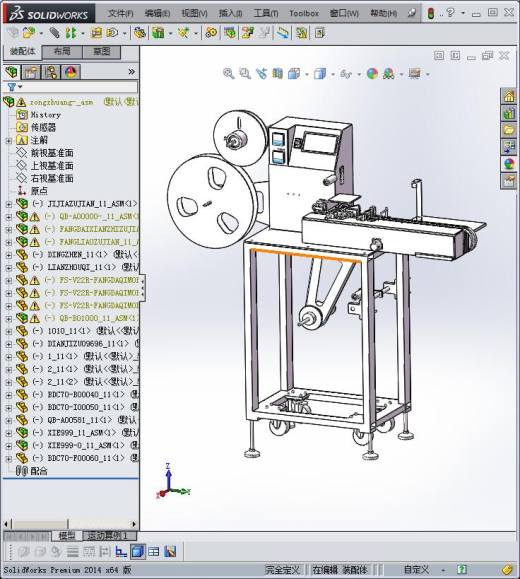Expand the 注解 annotations tree node
Image resolution: width=520 pixels, height=579 pixels.
8,141
